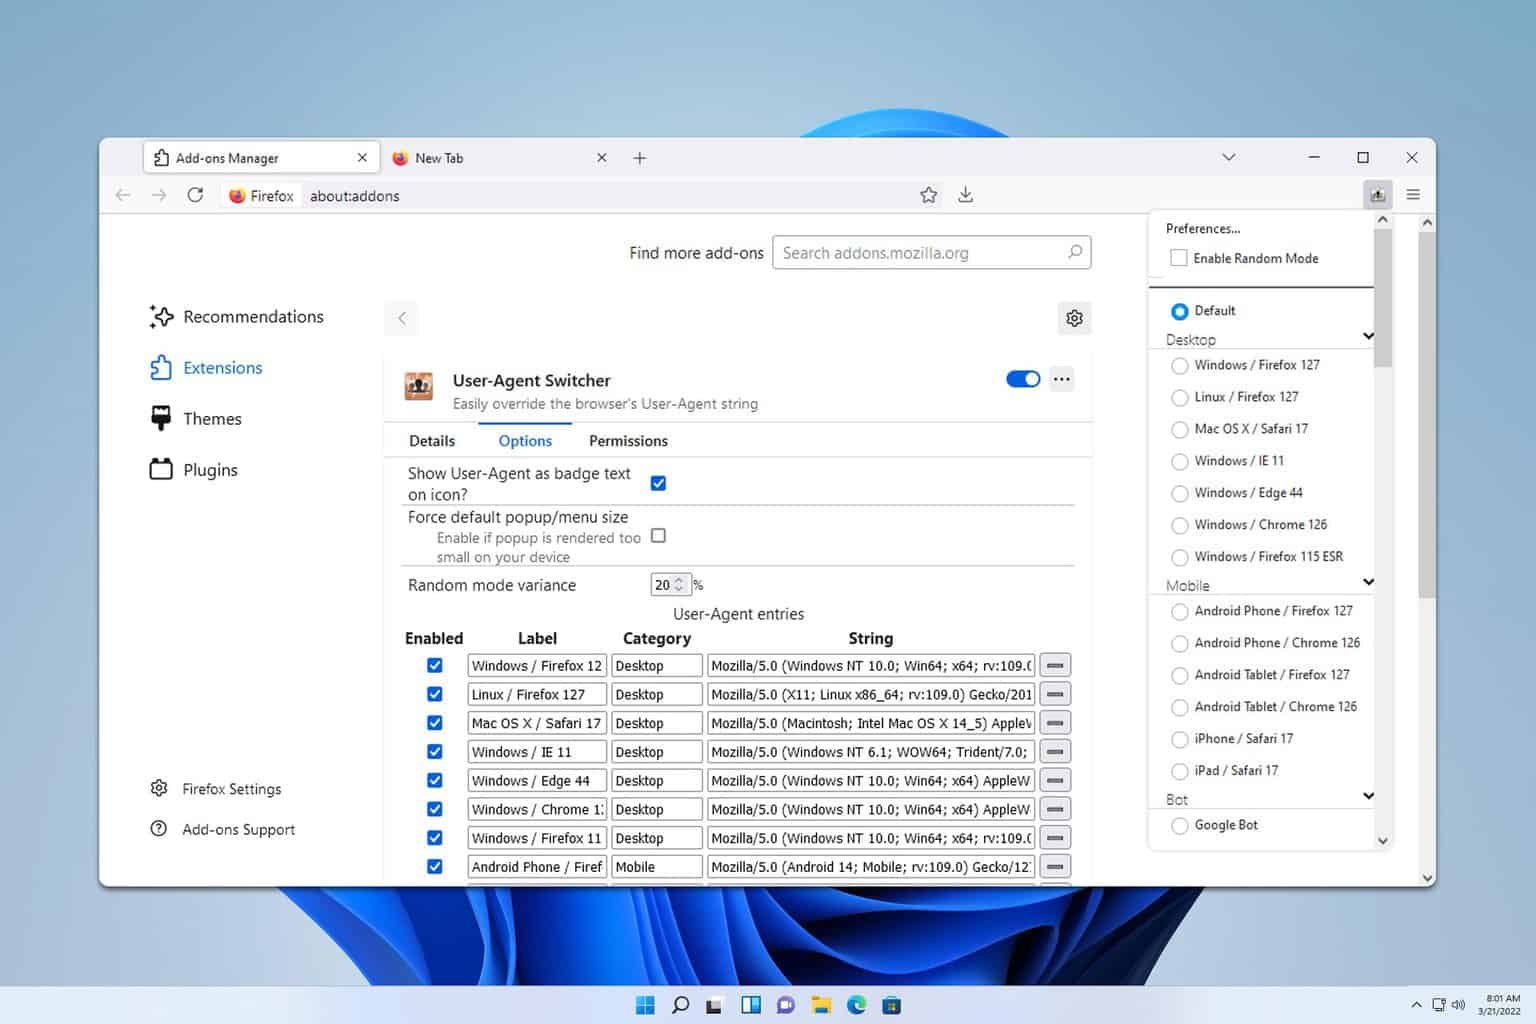Select the Options tab
Screen dimensions: 1536x1024
pos(525,441)
